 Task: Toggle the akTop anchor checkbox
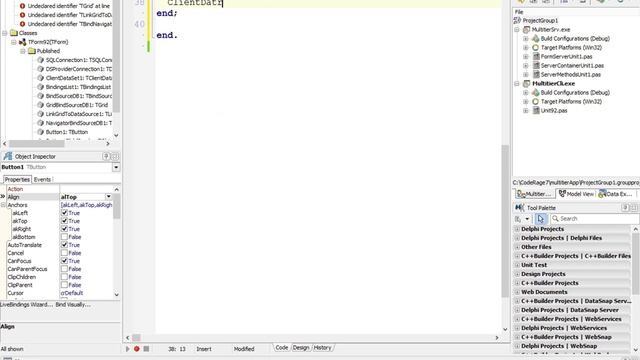[64, 221]
